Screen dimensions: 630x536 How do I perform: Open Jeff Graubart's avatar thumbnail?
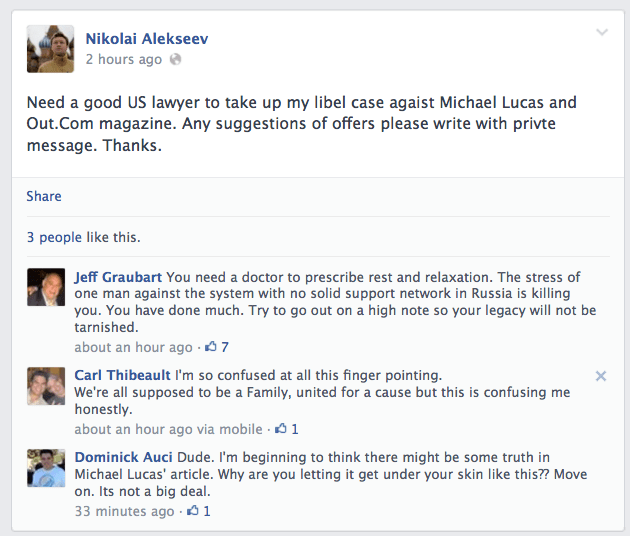point(46,287)
